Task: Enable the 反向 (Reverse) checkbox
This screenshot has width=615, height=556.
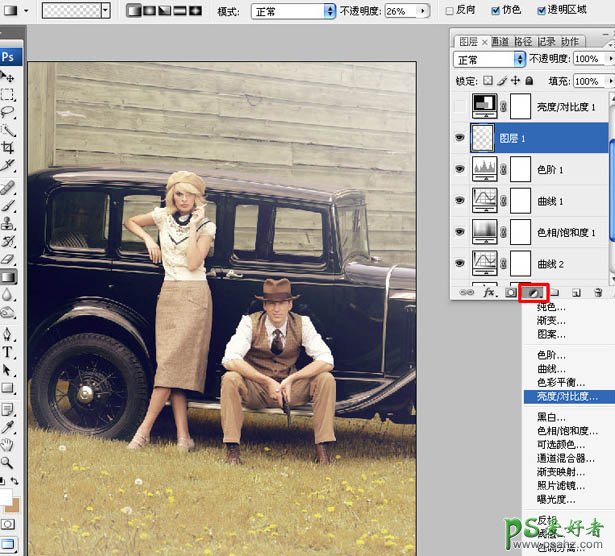Action: pyautogui.click(x=449, y=11)
